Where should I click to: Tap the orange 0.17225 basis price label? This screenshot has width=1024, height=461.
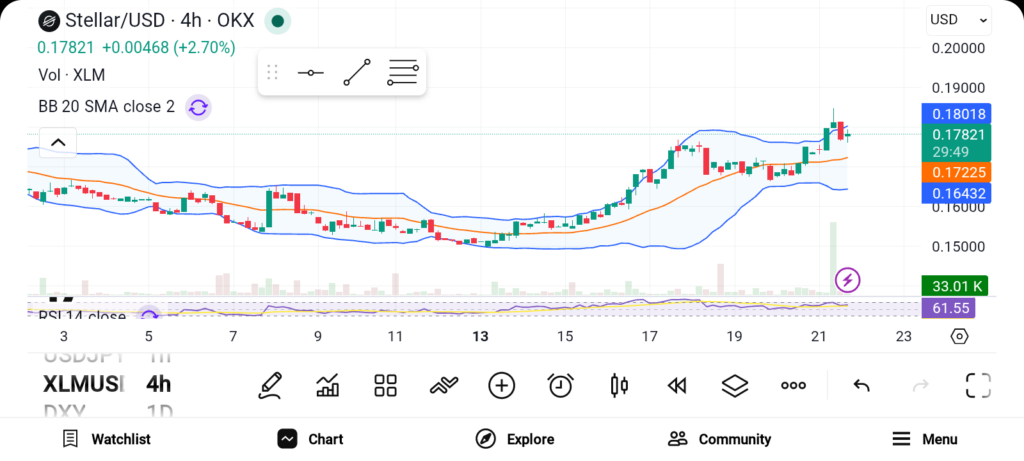tap(956, 172)
